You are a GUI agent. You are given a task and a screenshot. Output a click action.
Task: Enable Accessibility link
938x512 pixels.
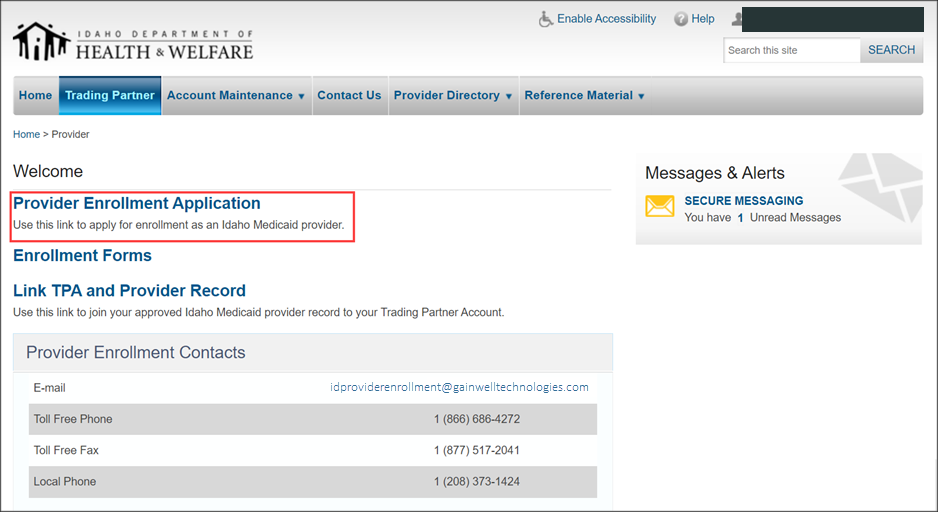click(x=607, y=19)
